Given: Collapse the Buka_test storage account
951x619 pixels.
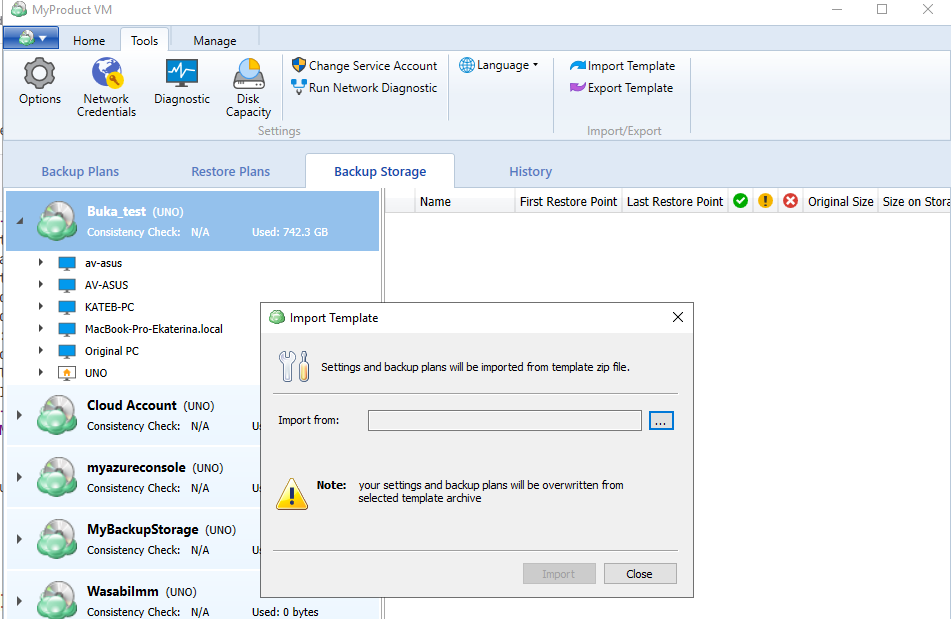Looking at the screenshot, I should point(19,221).
